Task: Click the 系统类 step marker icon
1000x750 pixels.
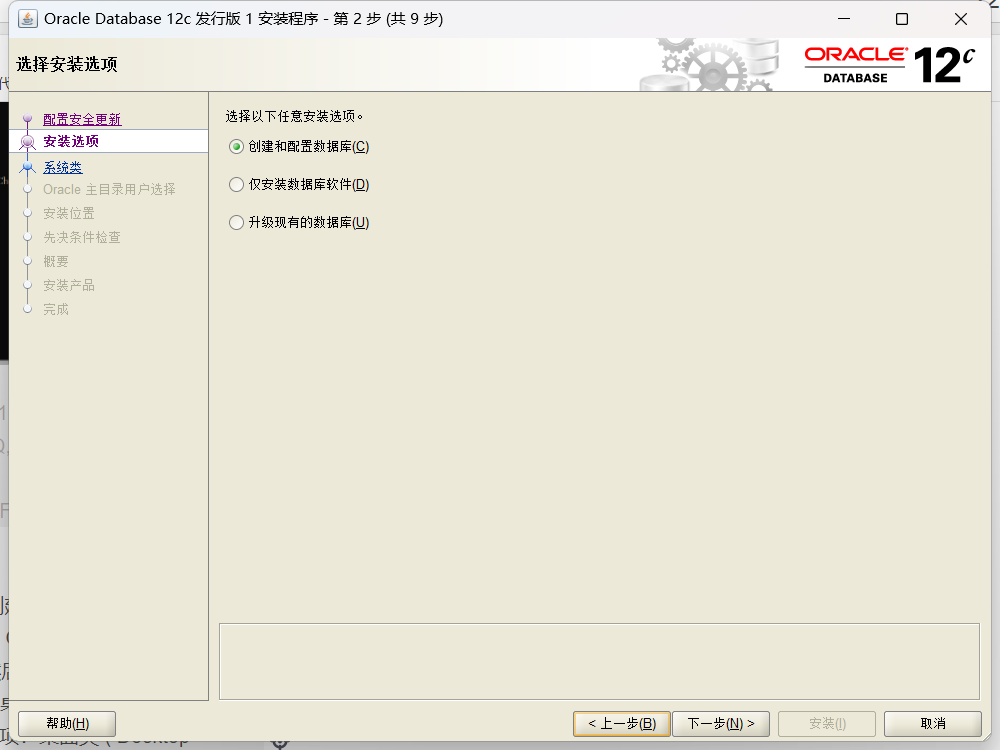Action: (x=27, y=168)
